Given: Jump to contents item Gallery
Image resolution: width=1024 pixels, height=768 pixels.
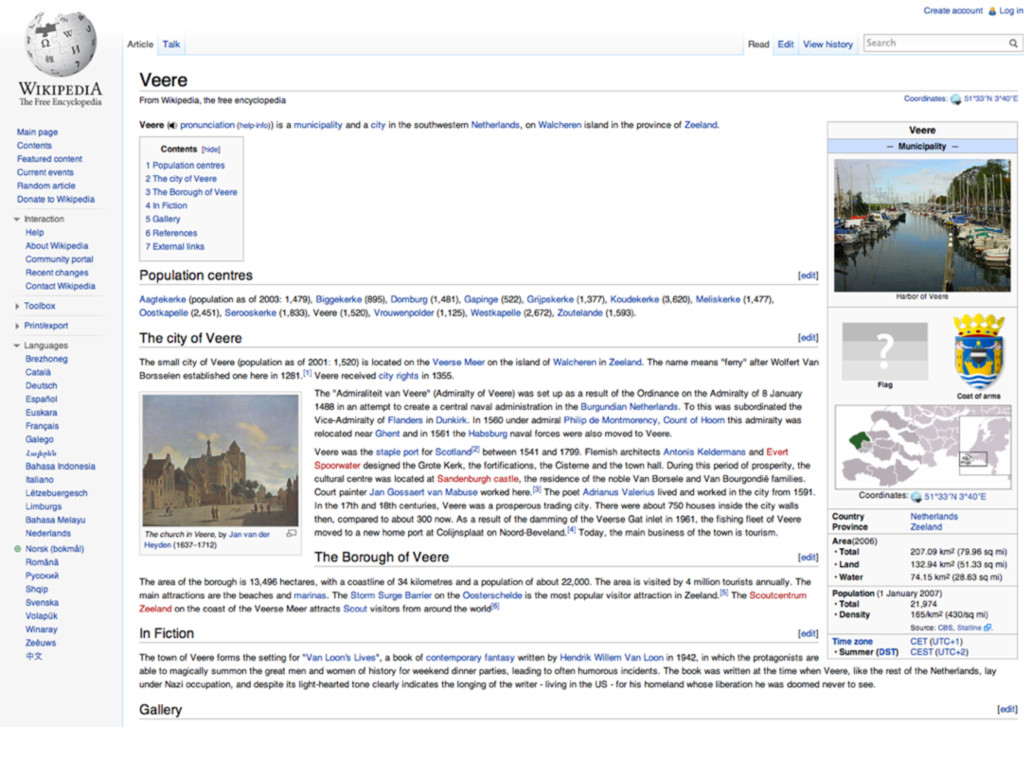Looking at the screenshot, I should click(163, 219).
